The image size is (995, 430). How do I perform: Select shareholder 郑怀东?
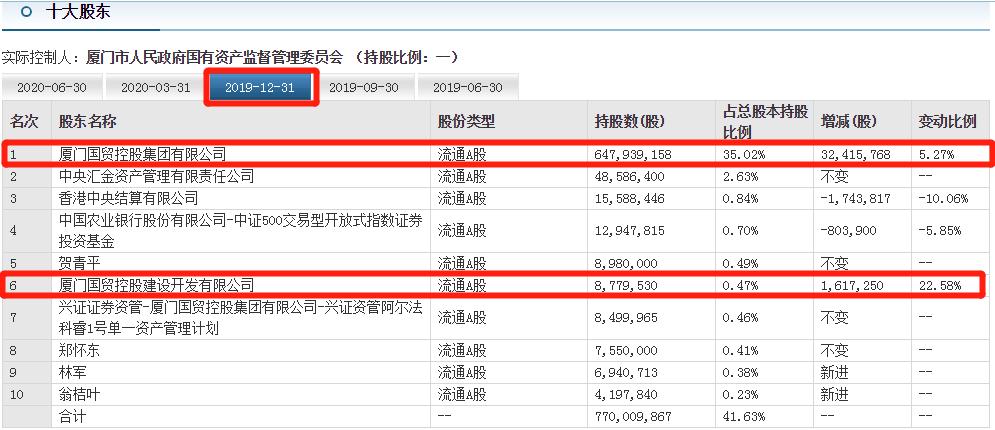coord(79,350)
